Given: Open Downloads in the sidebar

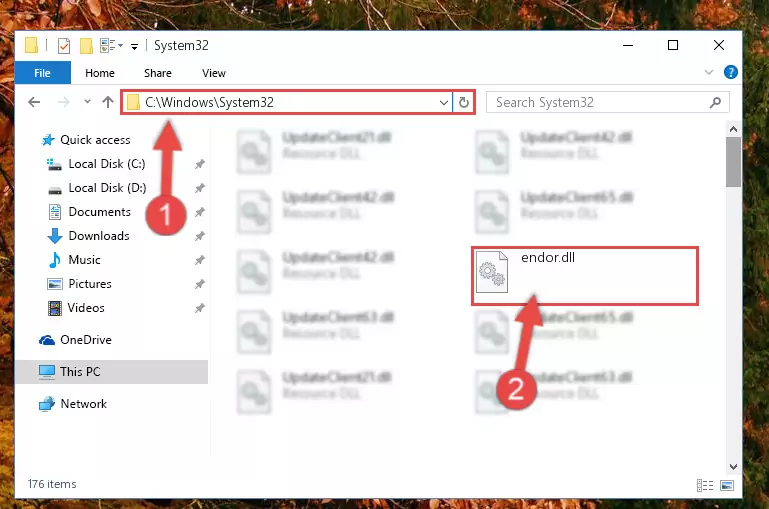Looking at the screenshot, I should [89, 236].
